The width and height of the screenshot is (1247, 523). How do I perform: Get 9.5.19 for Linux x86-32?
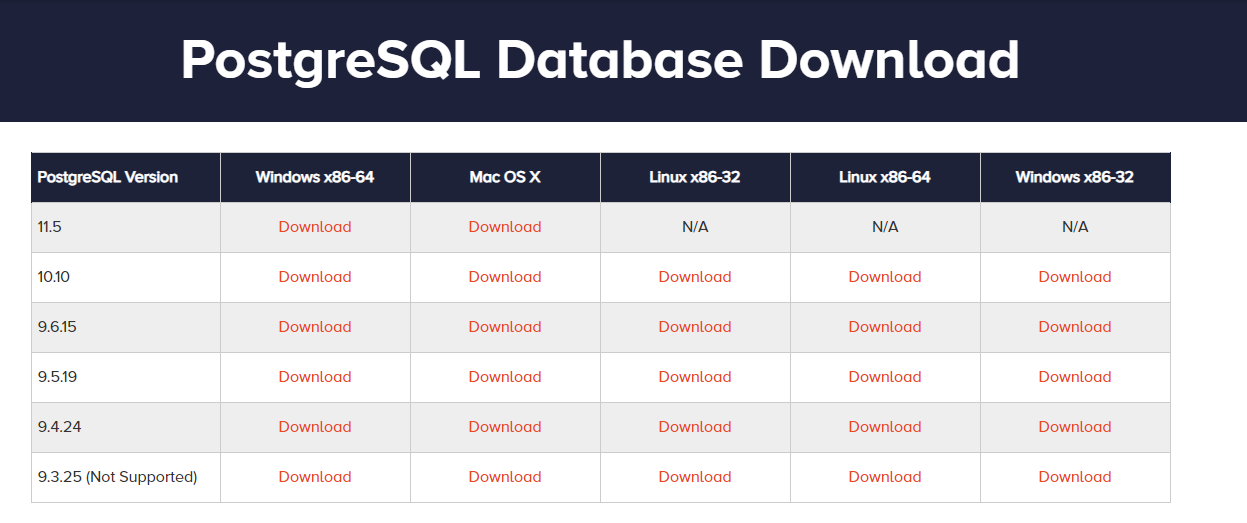click(x=695, y=377)
